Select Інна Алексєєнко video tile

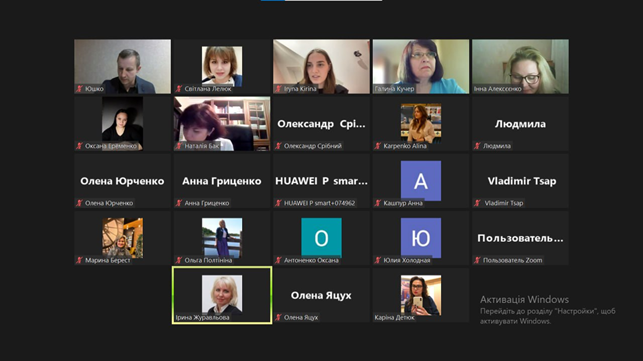click(x=520, y=66)
